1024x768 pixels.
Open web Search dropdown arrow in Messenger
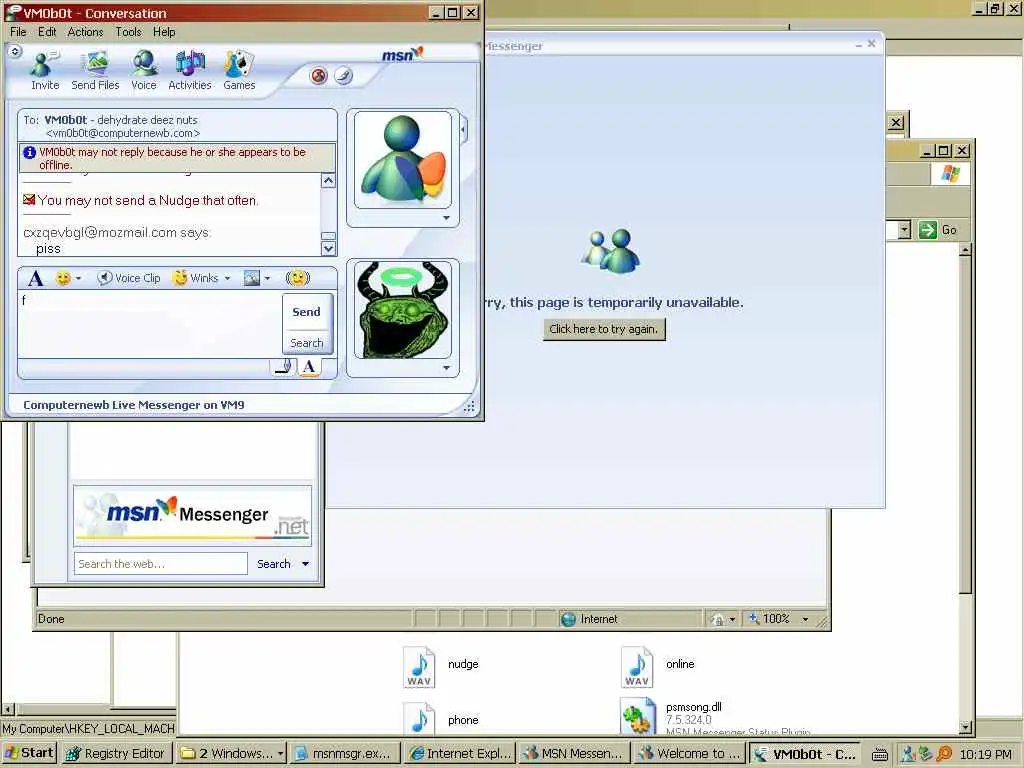click(306, 564)
